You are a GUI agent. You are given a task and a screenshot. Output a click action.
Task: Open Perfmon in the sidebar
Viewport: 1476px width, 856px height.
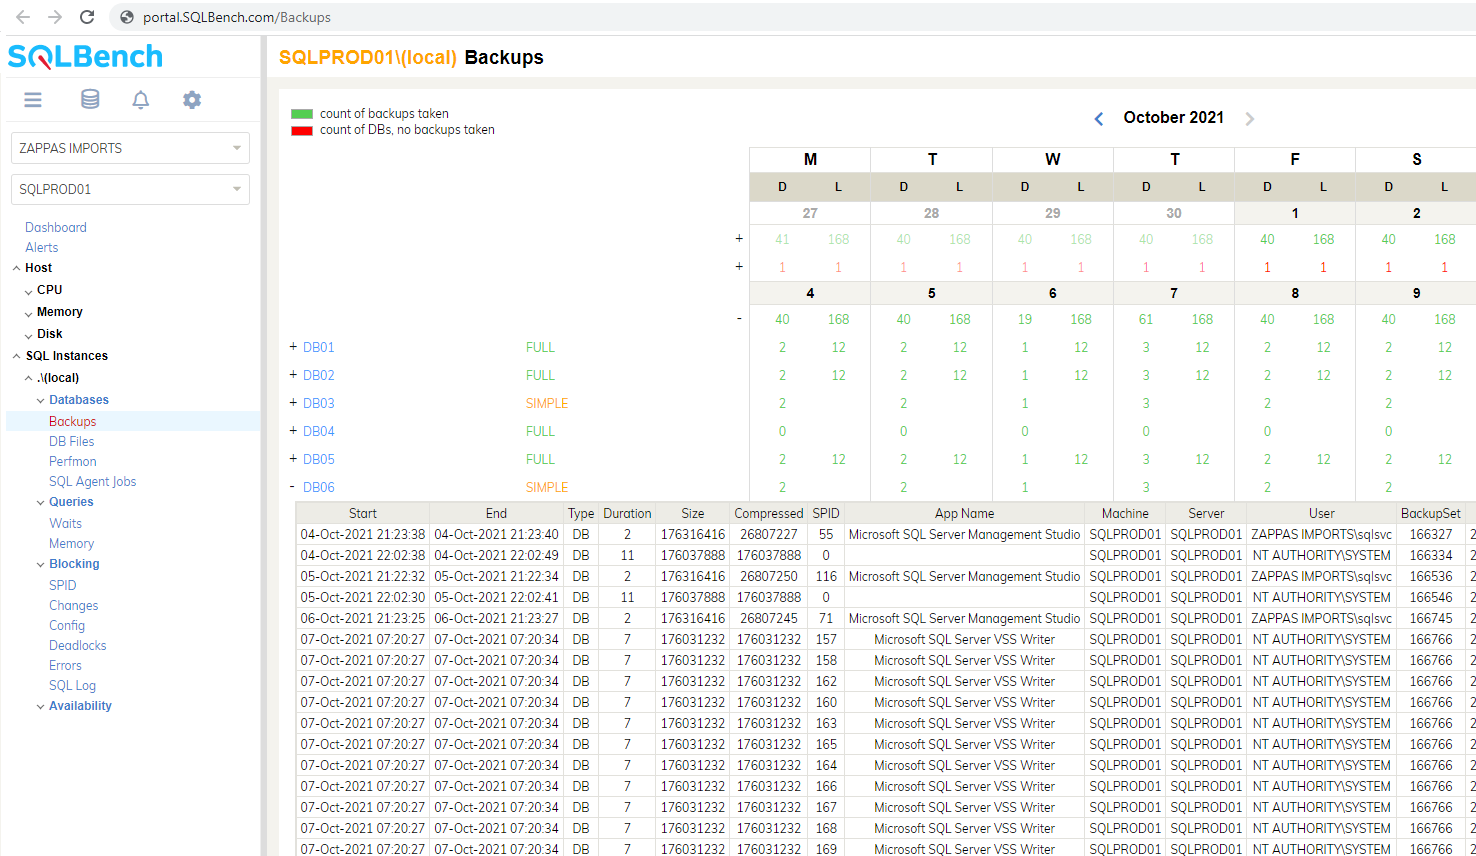pyautogui.click(x=73, y=462)
